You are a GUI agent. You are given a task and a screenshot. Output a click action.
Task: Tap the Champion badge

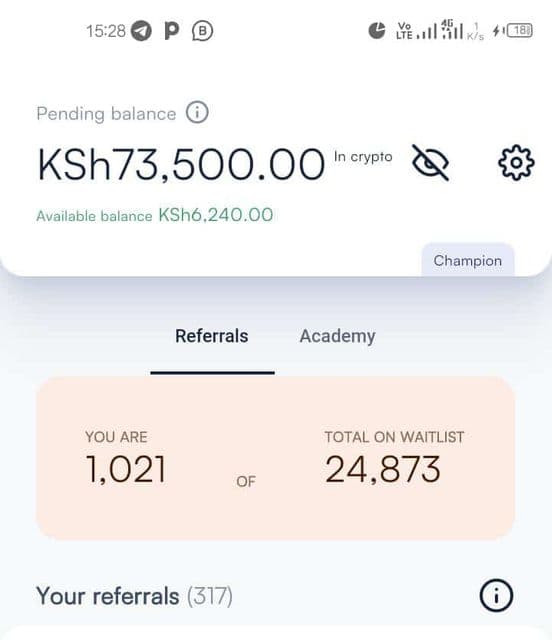467,260
